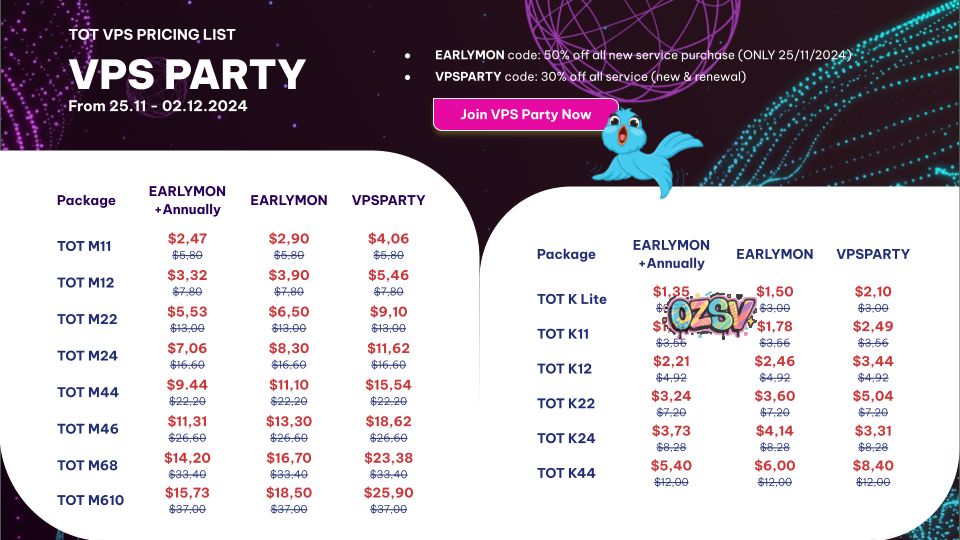Viewport: 960px width, 540px height.
Task: Choose the TOT K44 package label
Action: tap(566, 473)
